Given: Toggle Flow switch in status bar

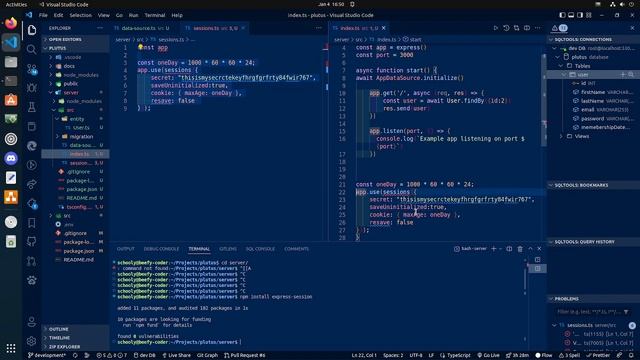Looking at the screenshot, I should click(x=543, y=355).
